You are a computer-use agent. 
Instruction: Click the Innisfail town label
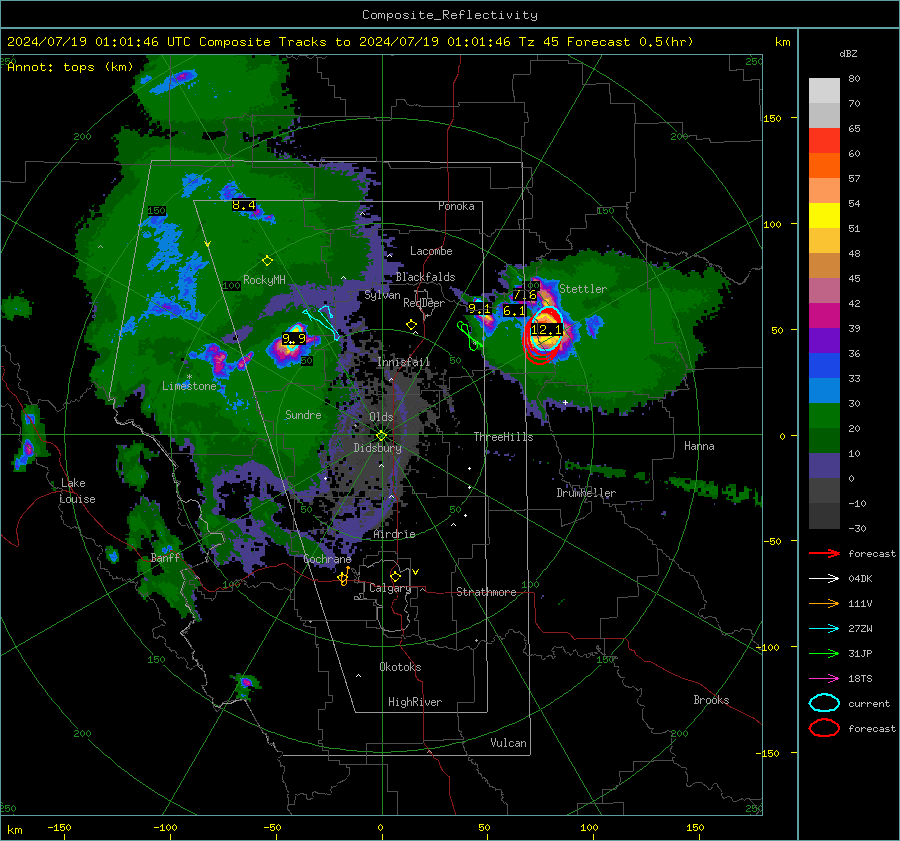(403, 362)
